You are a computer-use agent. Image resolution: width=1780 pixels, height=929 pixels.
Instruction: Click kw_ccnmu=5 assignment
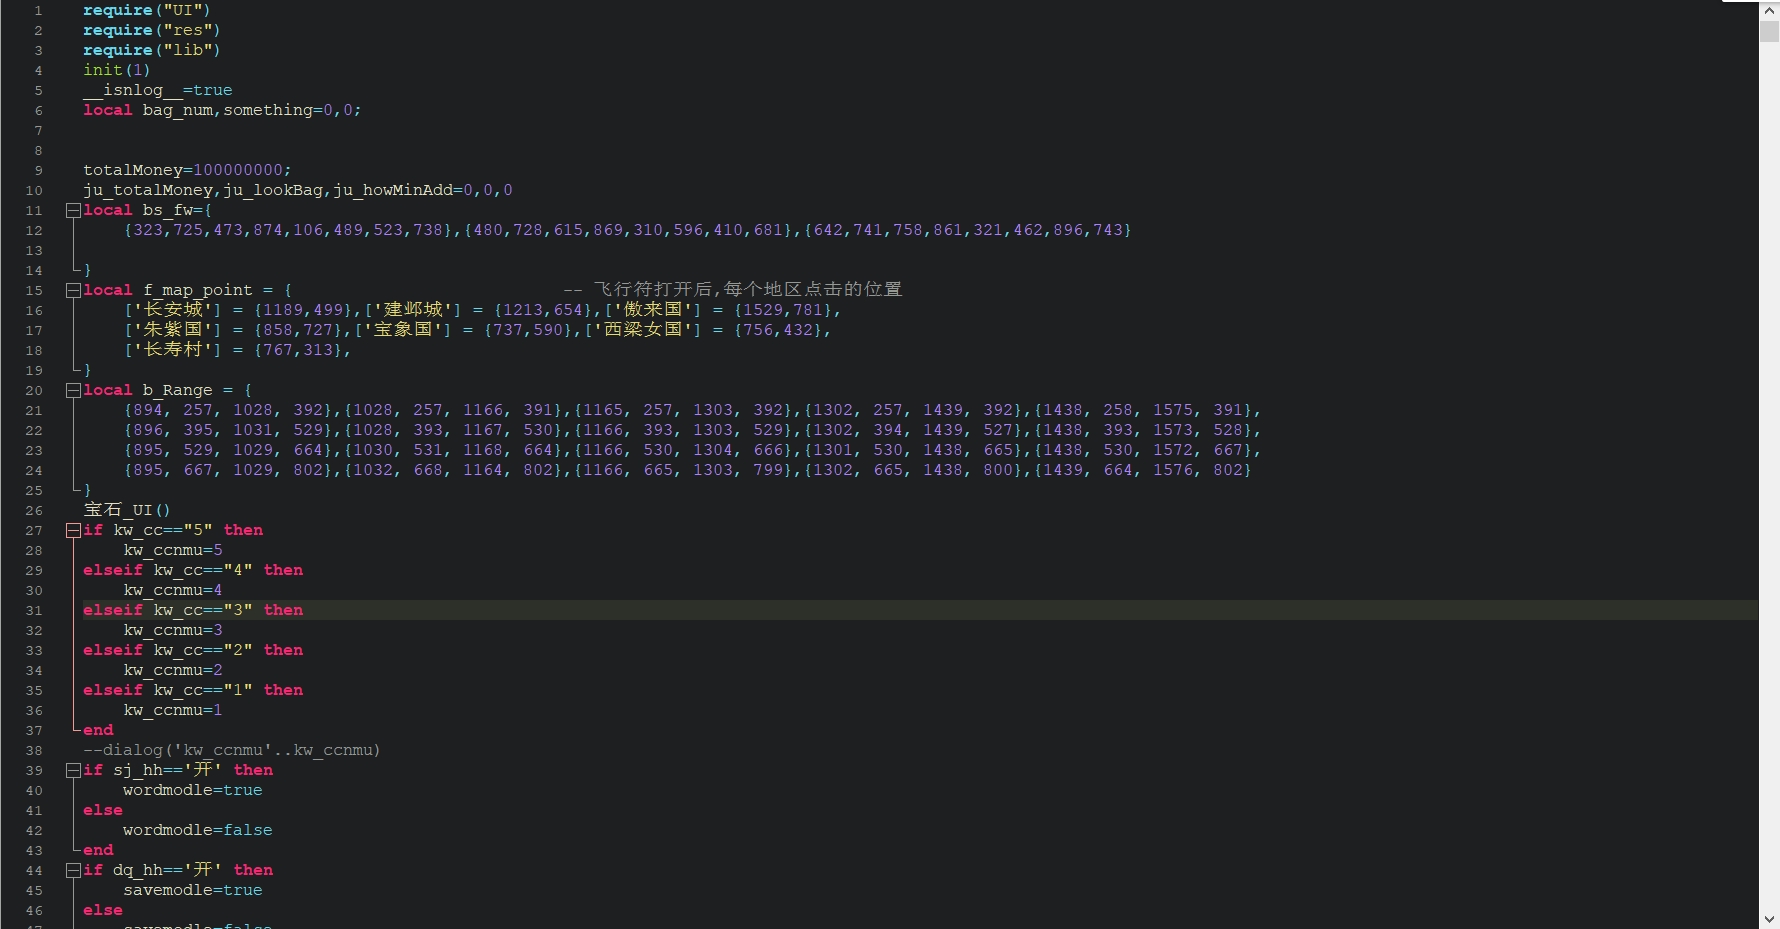coord(173,550)
